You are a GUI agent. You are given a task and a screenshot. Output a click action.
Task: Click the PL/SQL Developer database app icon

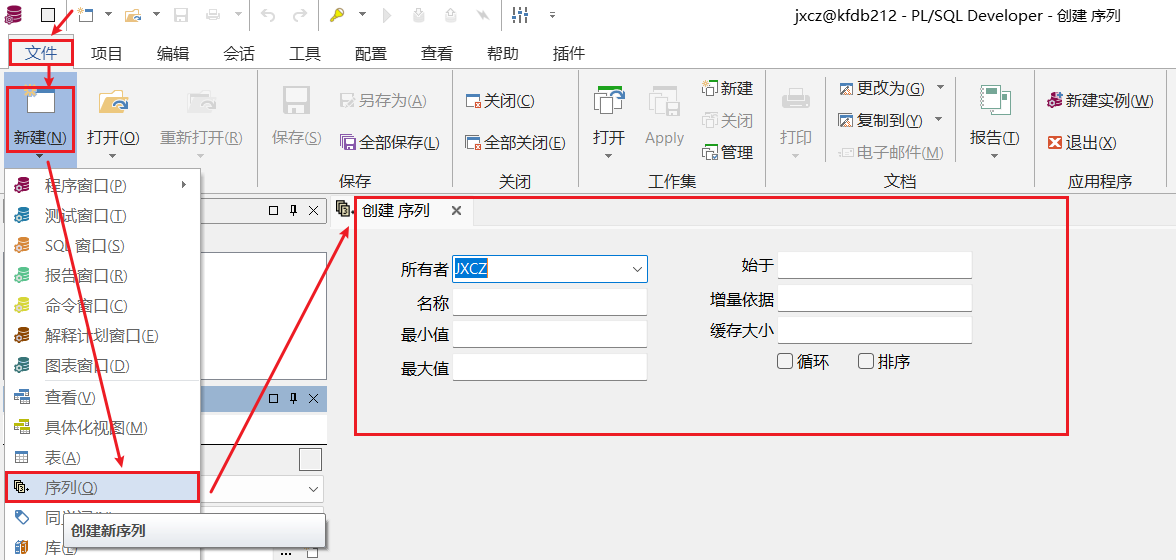click(14, 14)
